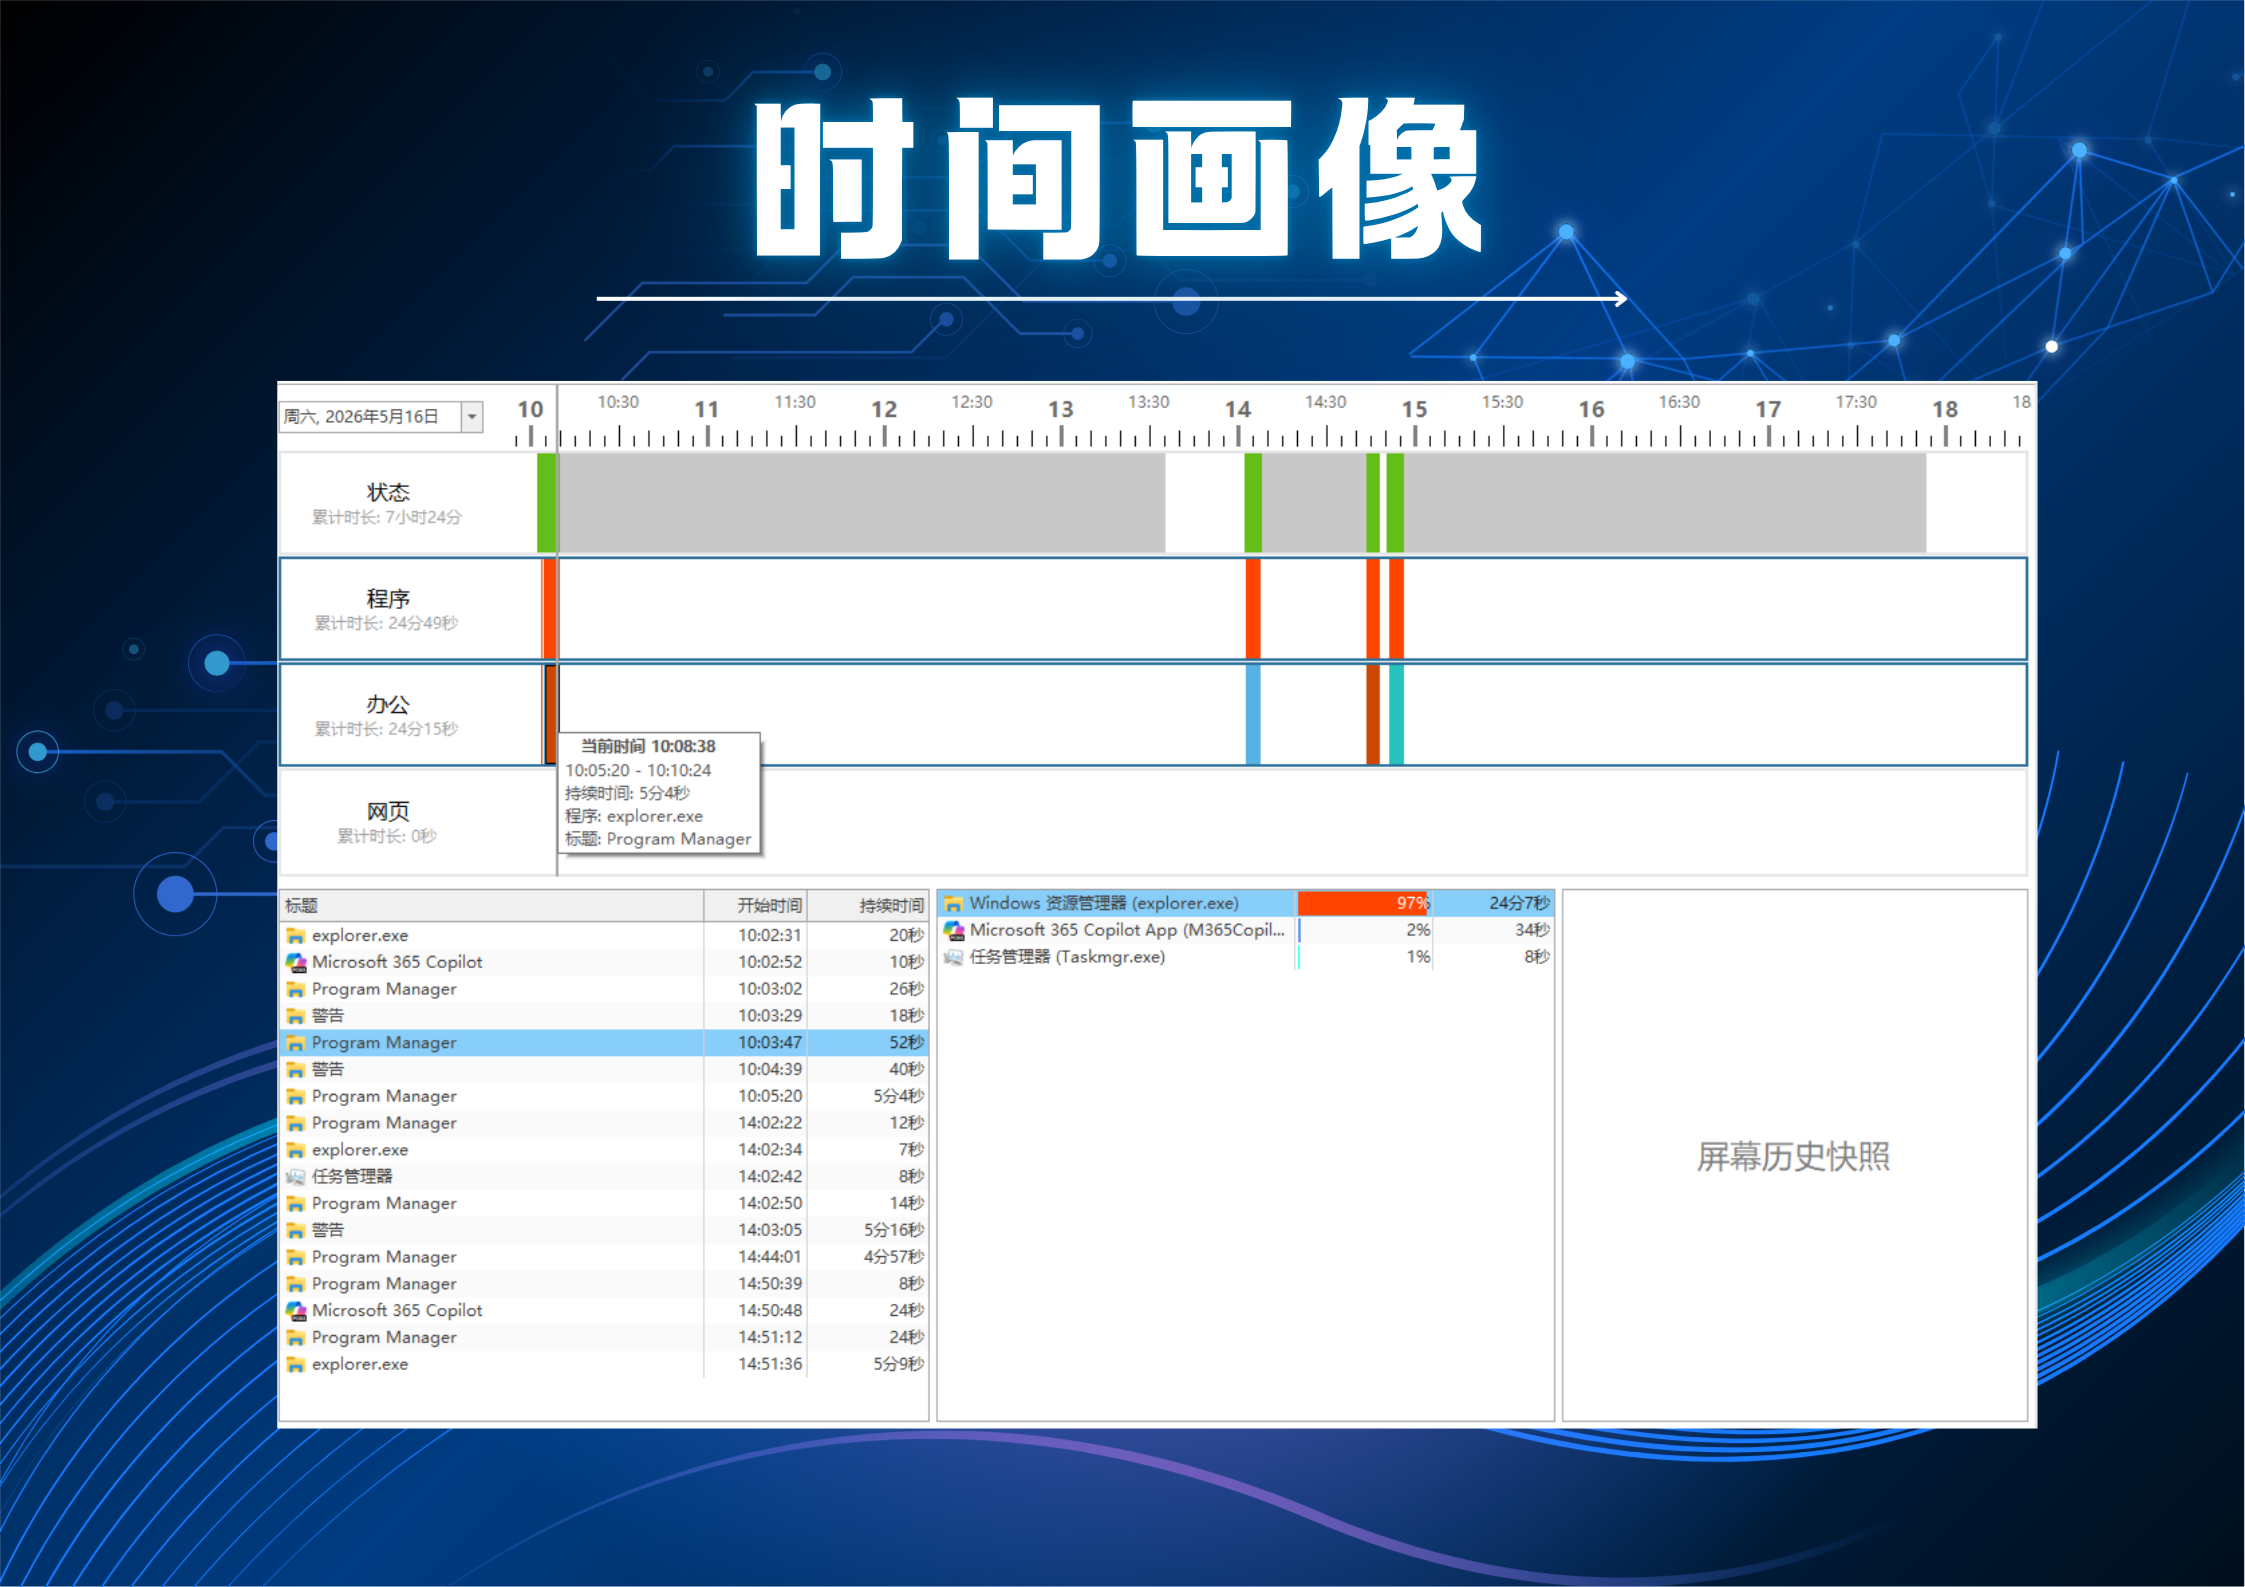Select Program Manager title at 14:44:01
Image resolution: width=2245 pixels, height=1587 pixels.
point(384,1257)
